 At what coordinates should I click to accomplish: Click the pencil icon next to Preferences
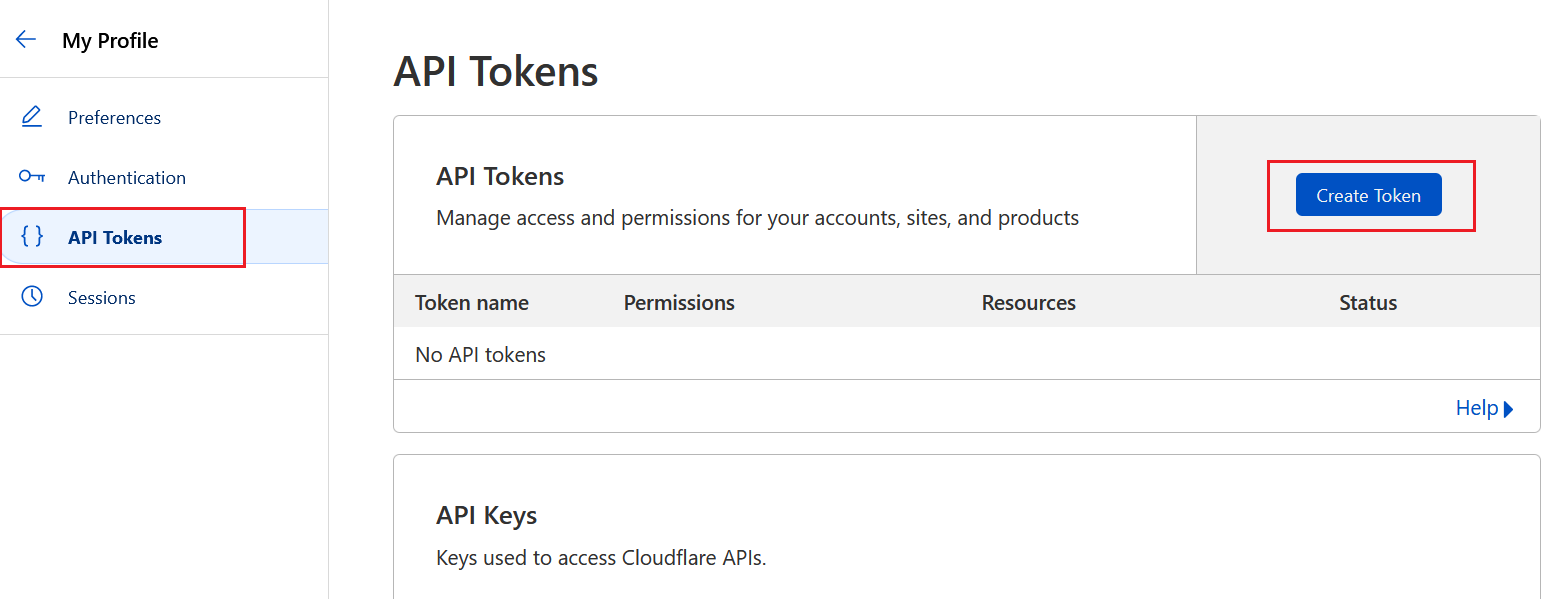(32, 117)
